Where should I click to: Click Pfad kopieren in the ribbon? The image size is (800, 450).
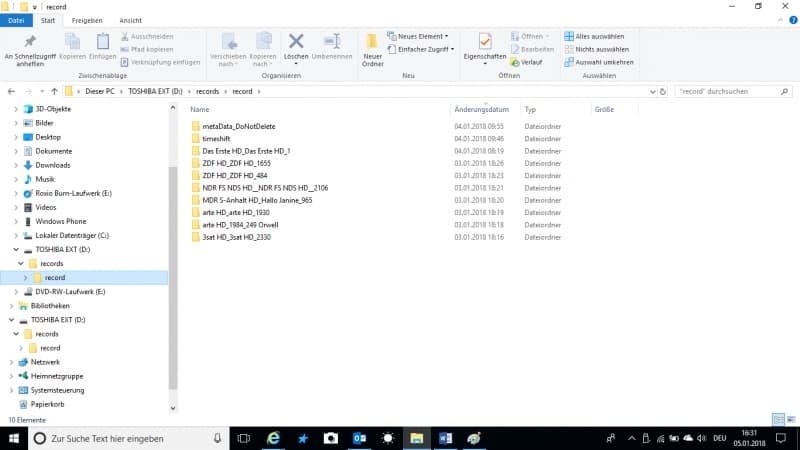coord(147,49)
